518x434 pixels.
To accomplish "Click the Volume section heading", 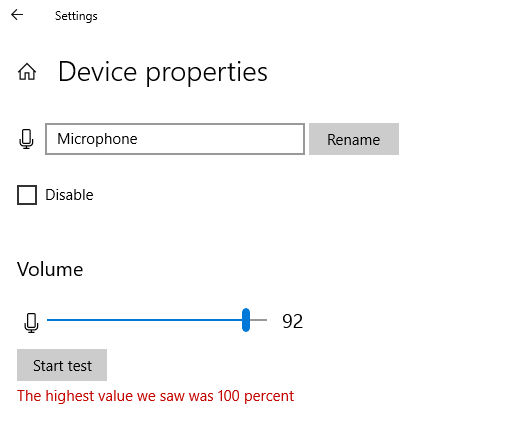I will [50, 269].
